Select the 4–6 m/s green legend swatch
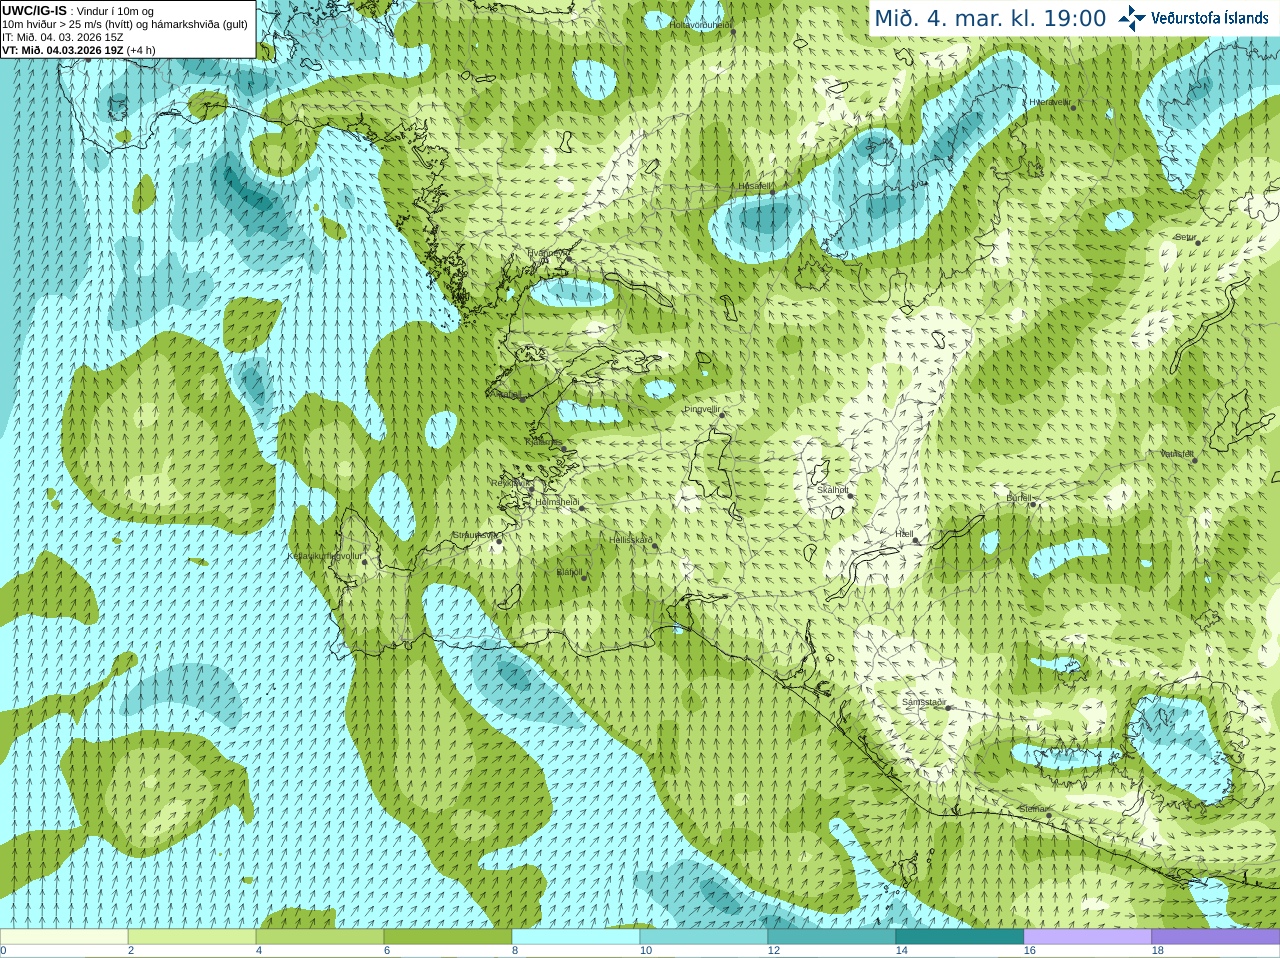Viewport: 1280px width, 958px height. [320, 937]
